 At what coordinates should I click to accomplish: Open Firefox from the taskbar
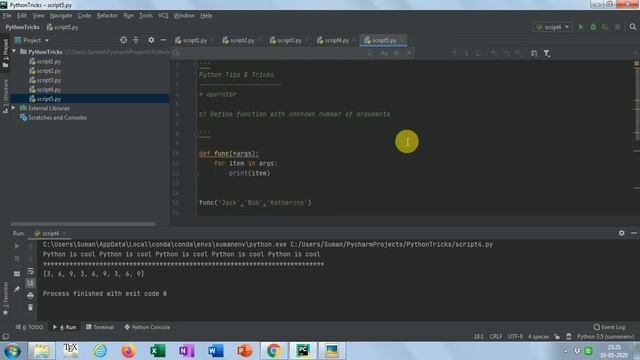point(129,351)
